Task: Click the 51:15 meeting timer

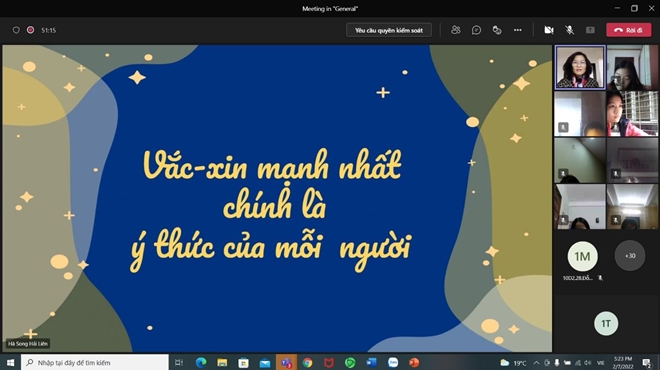Action: pos(48,30)
